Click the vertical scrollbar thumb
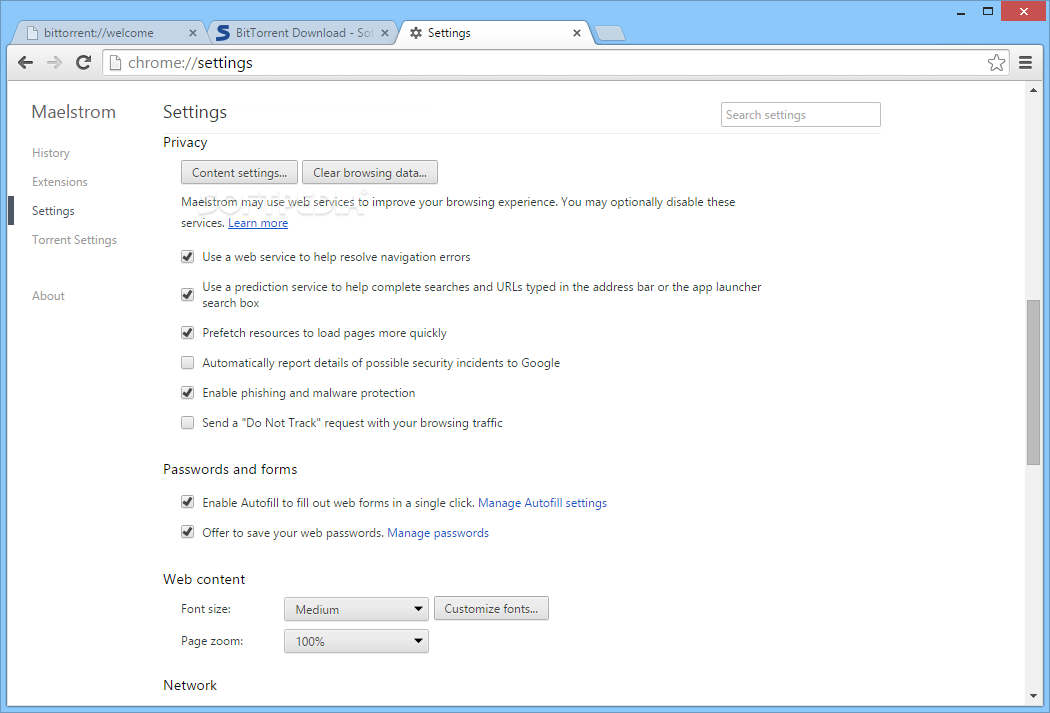The height and width of the screenshot is (713, 1050). [x=1033, y=382]
